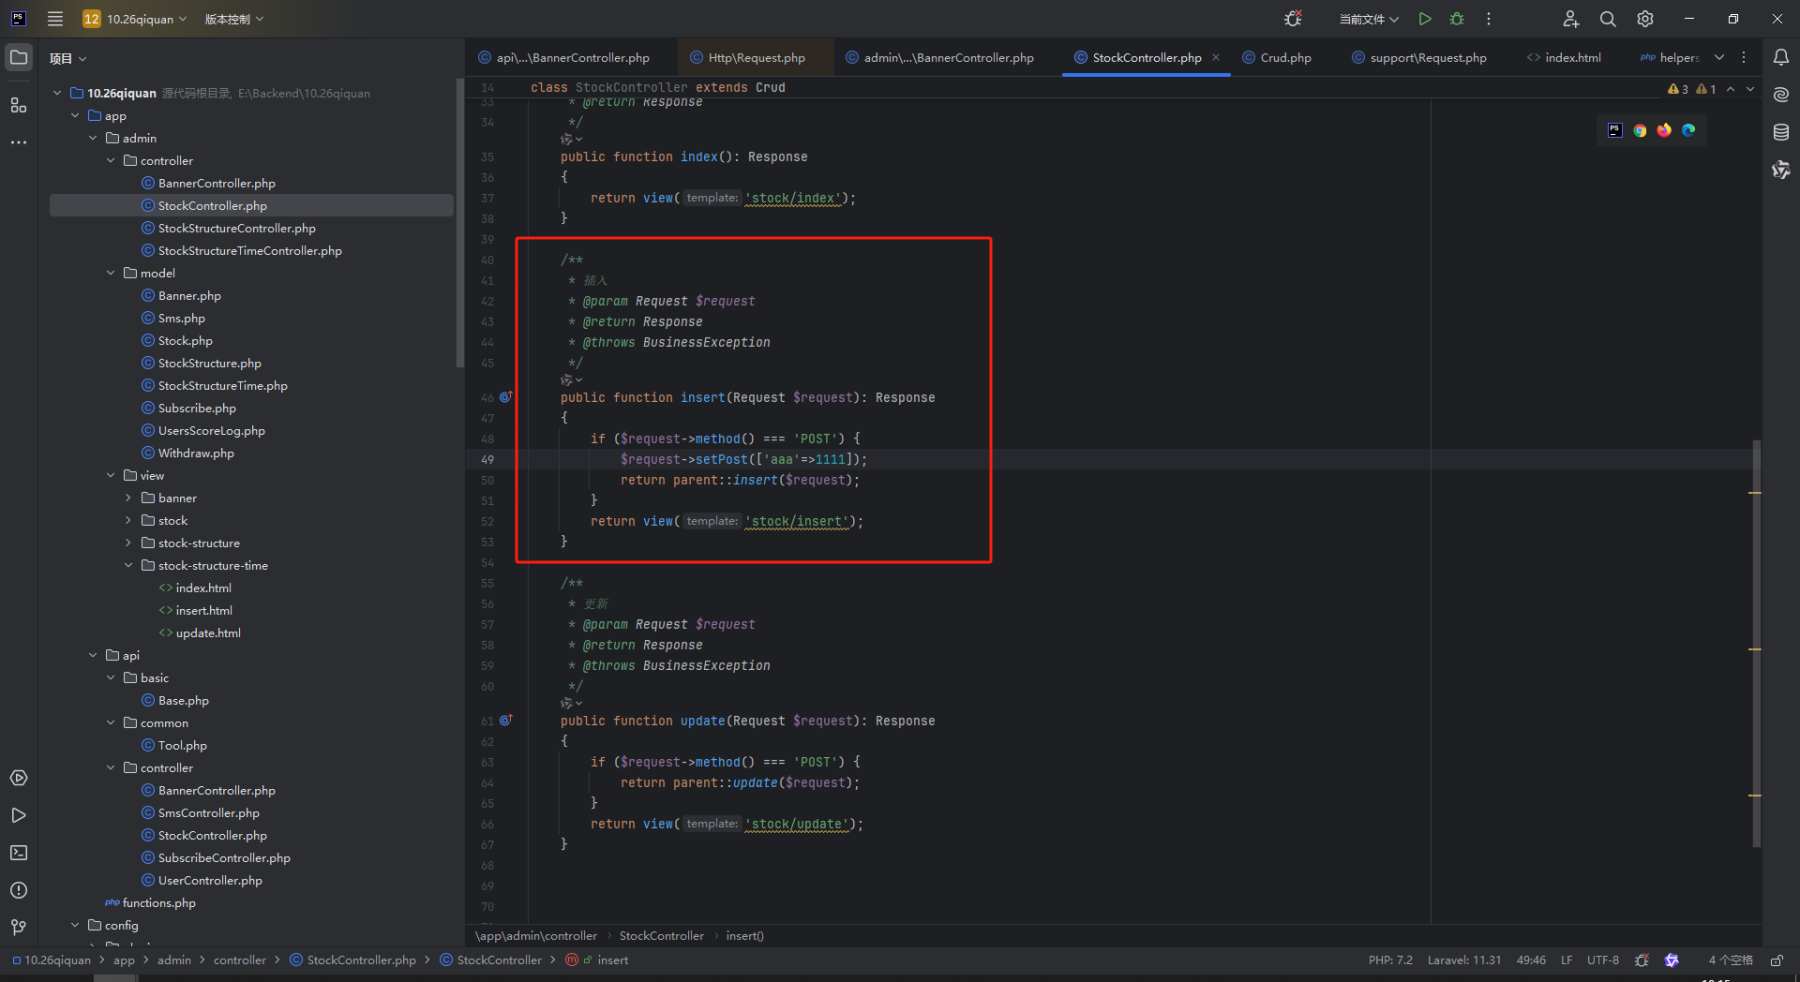Open the Notifications bell icon
This screenshot has height=982, width=1800.
pyautogui.click(x=1781, y=58)
